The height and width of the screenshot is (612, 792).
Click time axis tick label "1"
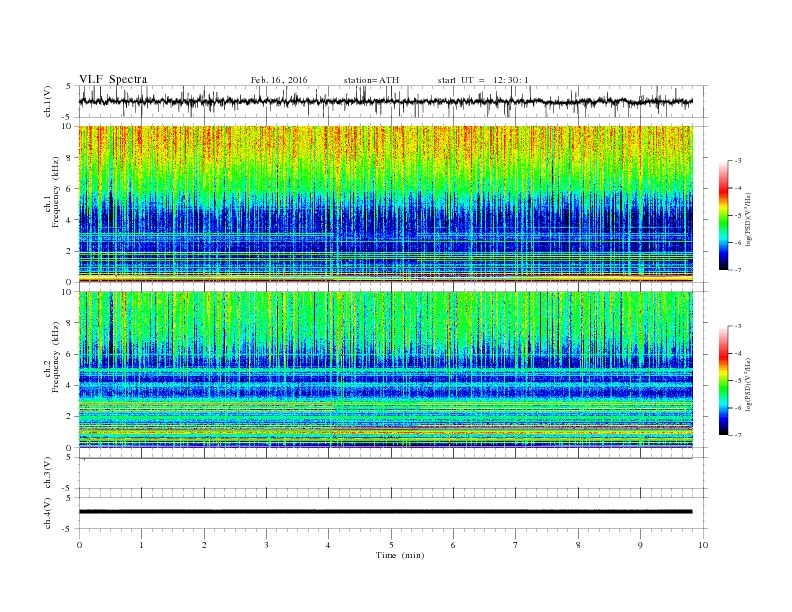tap(141, 545)
